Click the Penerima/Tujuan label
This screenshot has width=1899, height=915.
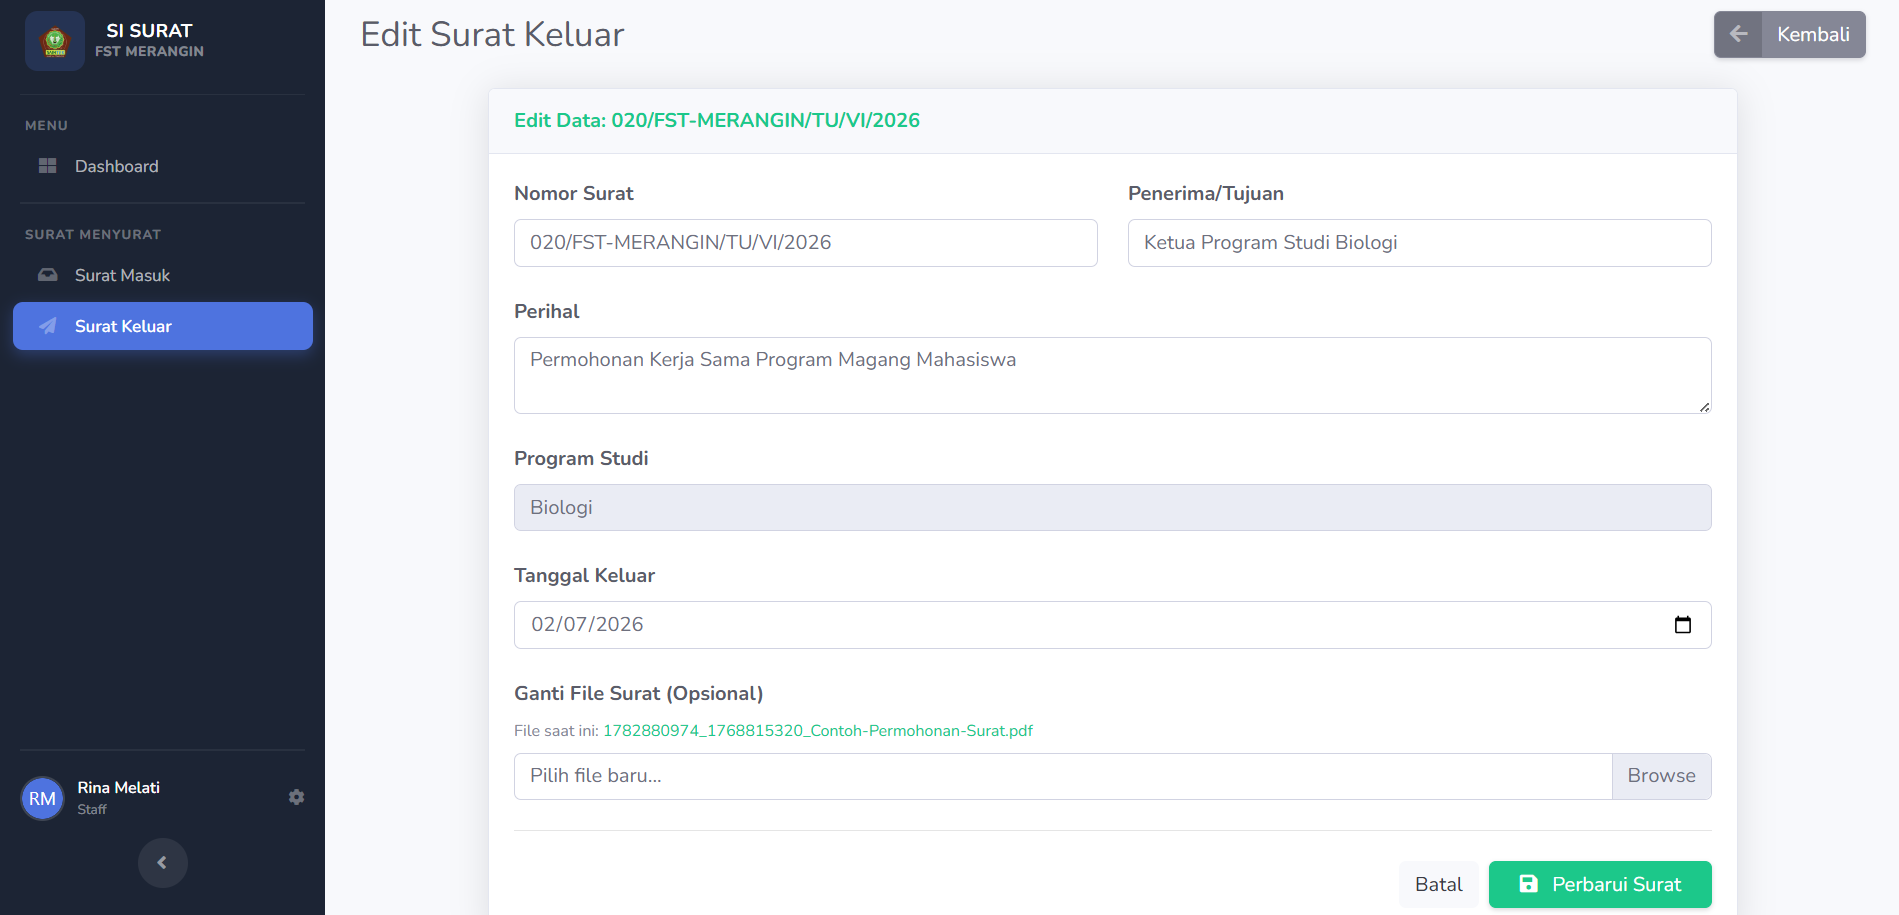coord(1206,193)
